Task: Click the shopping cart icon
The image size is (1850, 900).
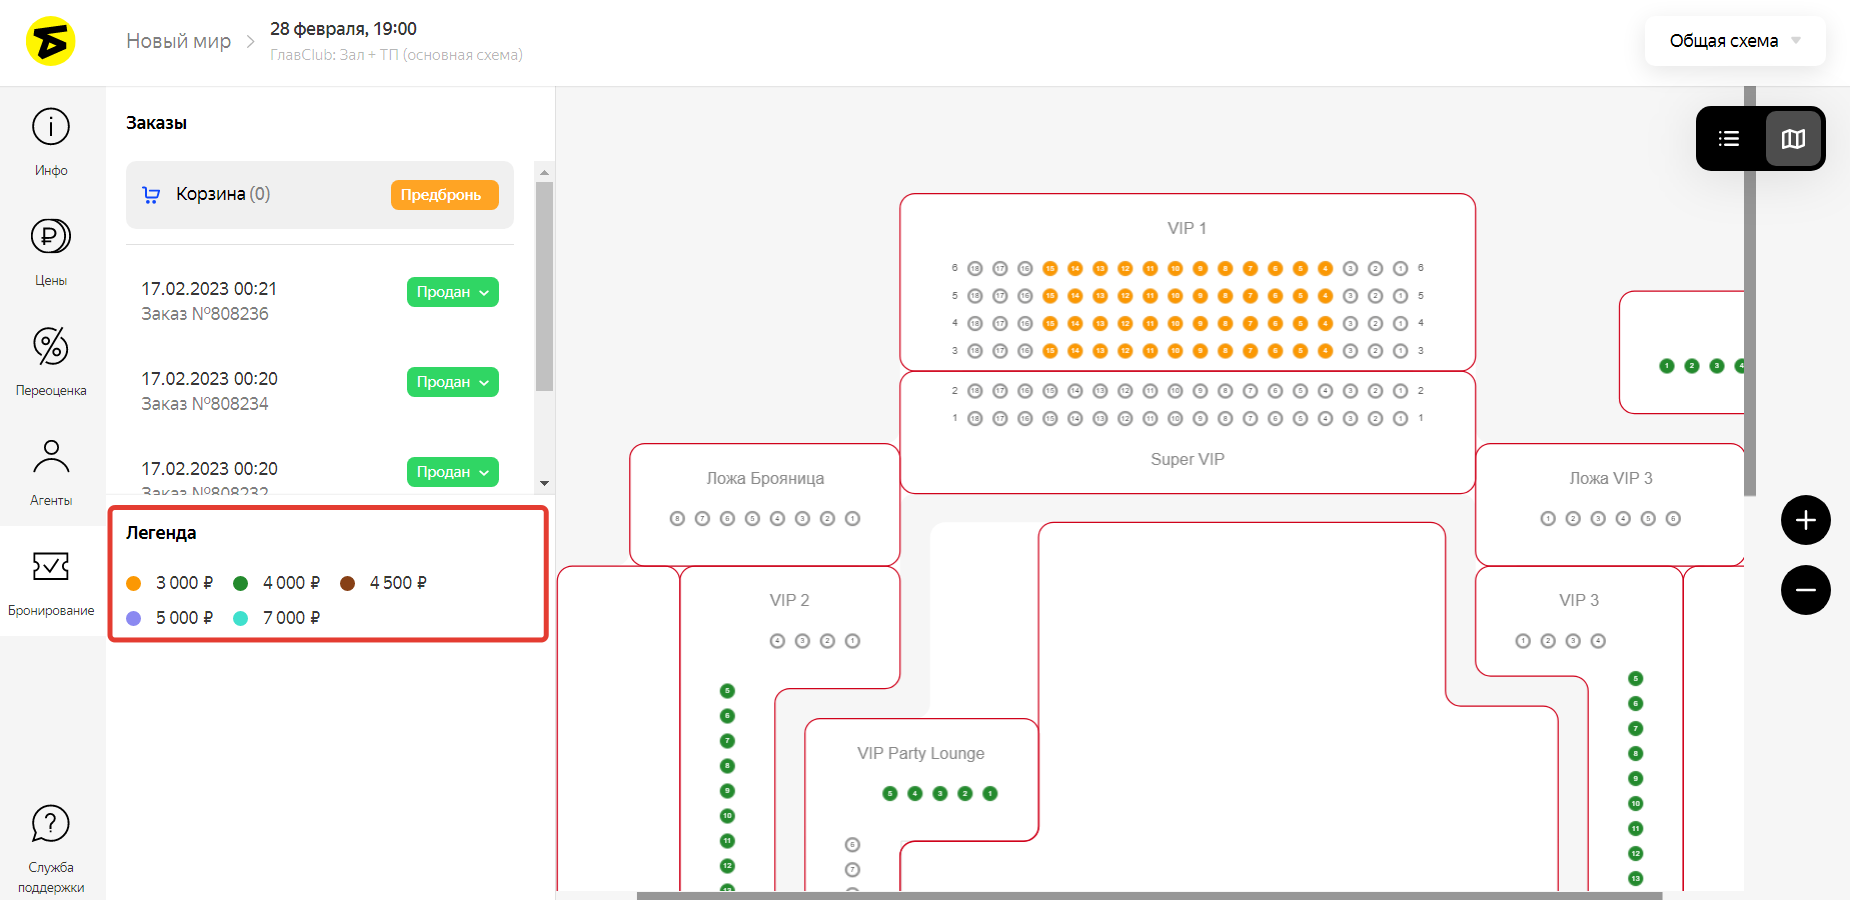Action: click(x=151, y=195)
